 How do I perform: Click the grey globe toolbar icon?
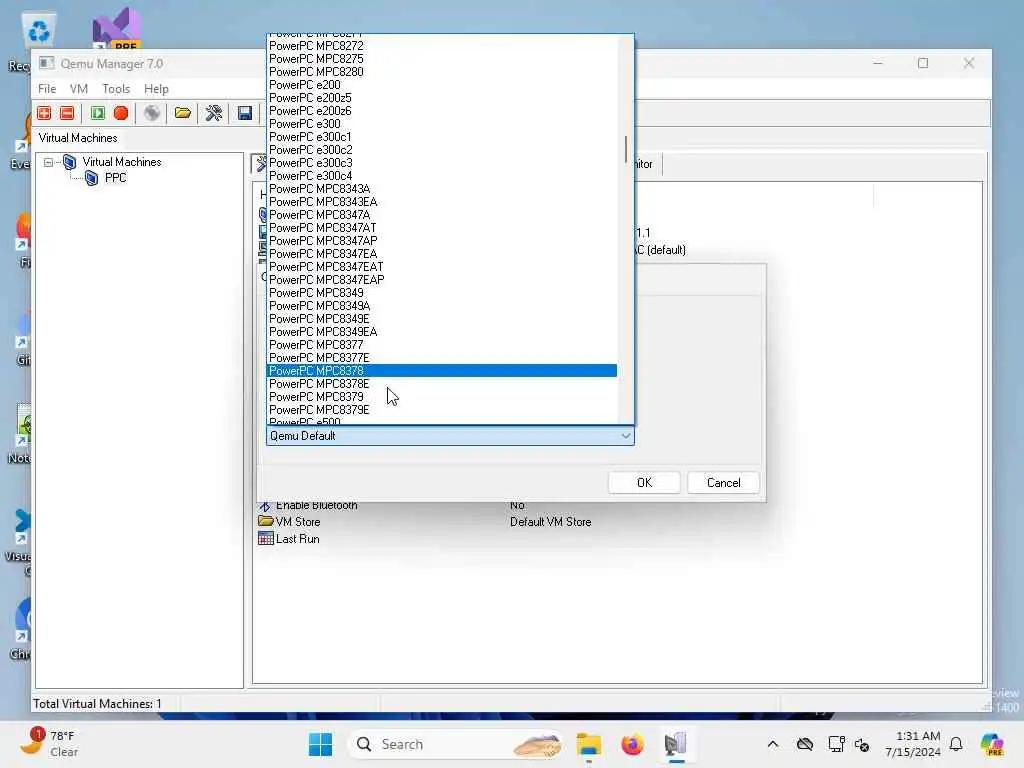152,113
